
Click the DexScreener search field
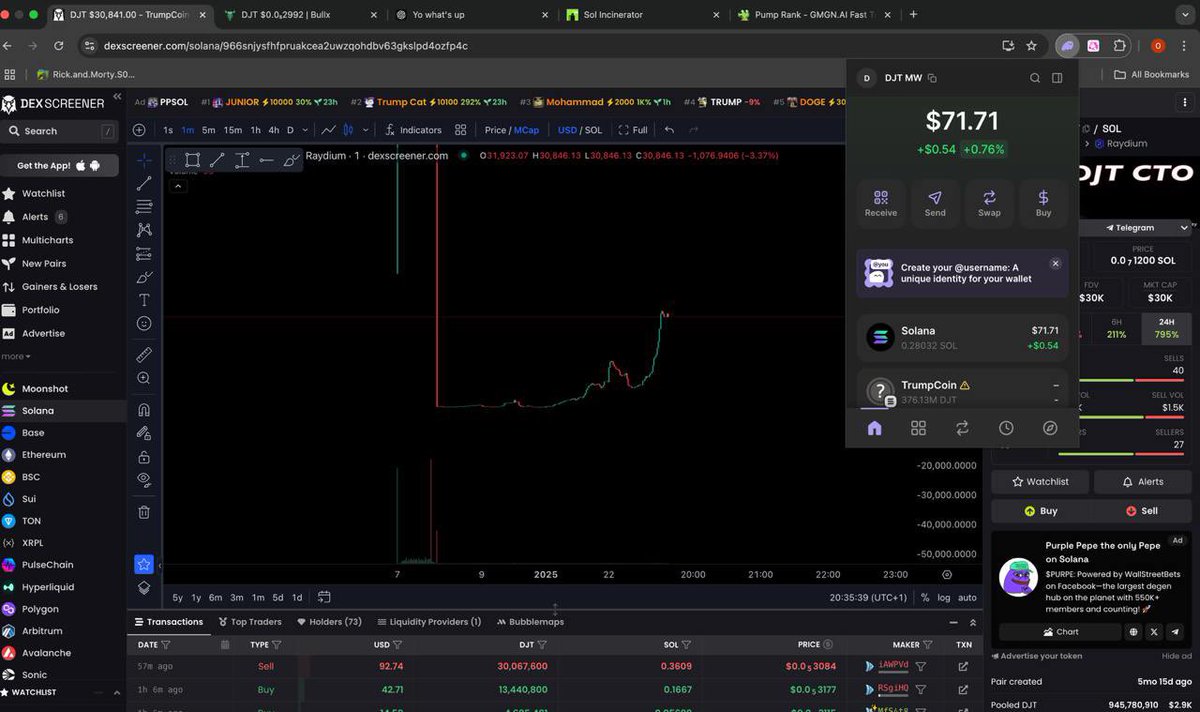tap(59, 131)
